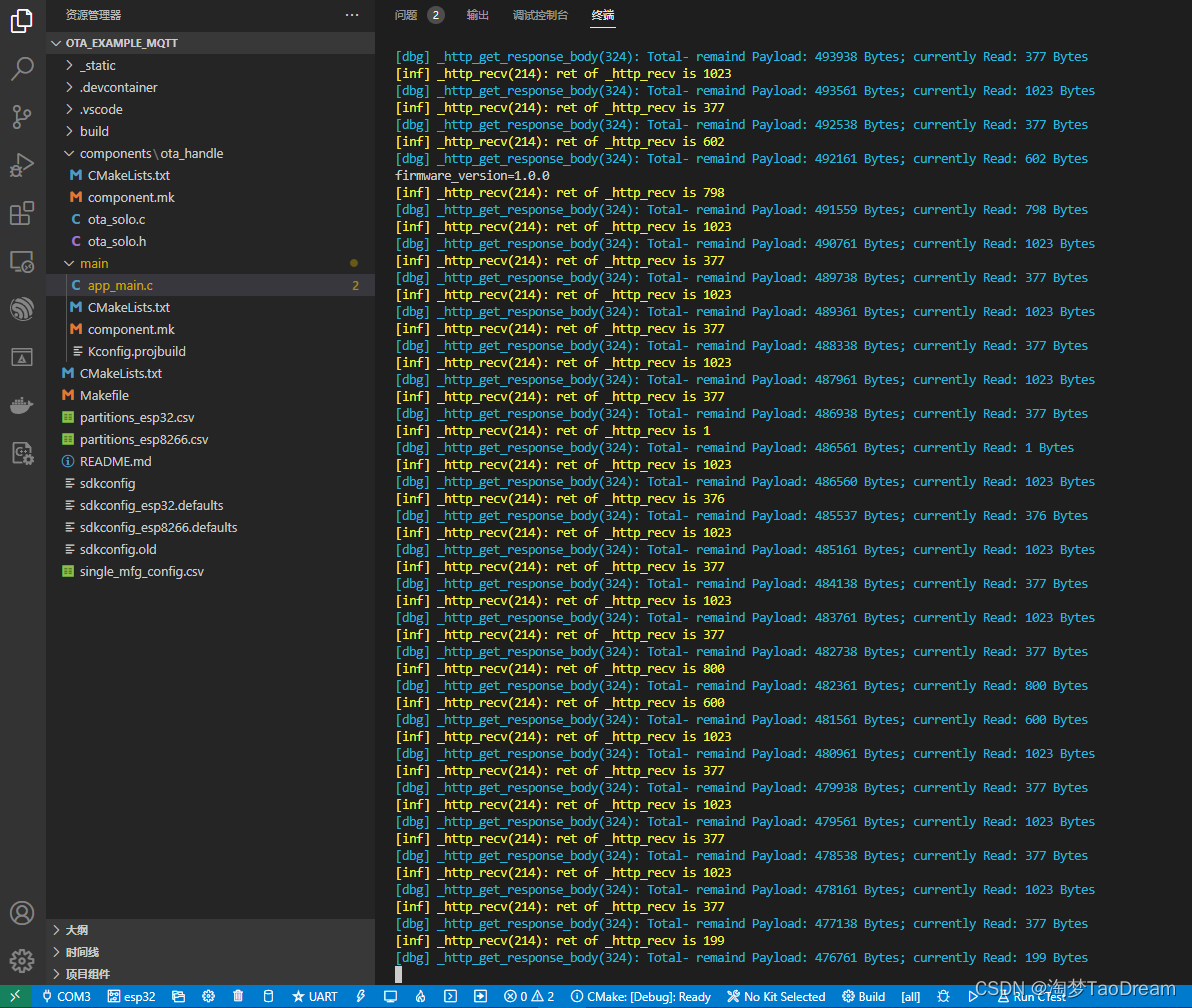Click the flash device lightning icon
The image size is (1192, 1008).
tap(360, 996)
